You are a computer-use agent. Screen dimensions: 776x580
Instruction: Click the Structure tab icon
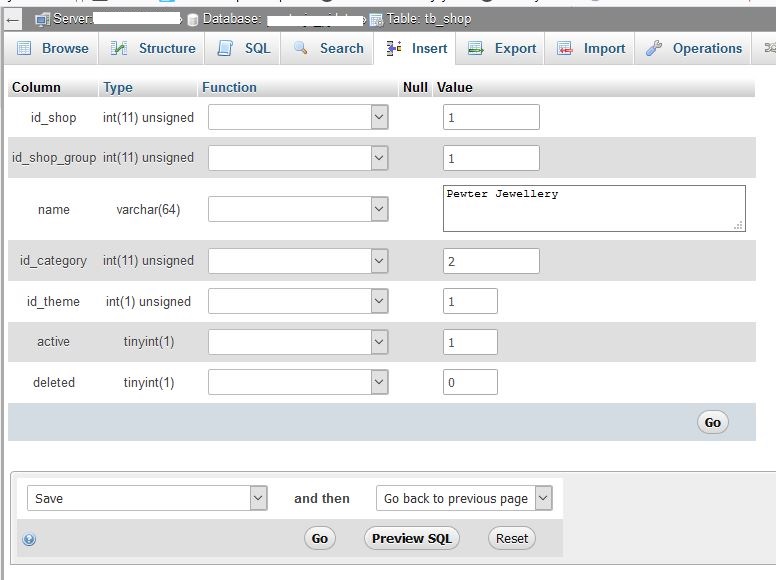point(119,48)
